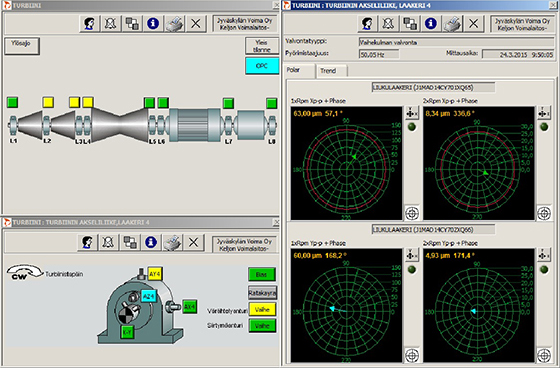Image resolution: width=560 pixels, height=368 pixels.
Task: Click green Vaihe button for Siirtymäanturi
Action: [262, 325]
